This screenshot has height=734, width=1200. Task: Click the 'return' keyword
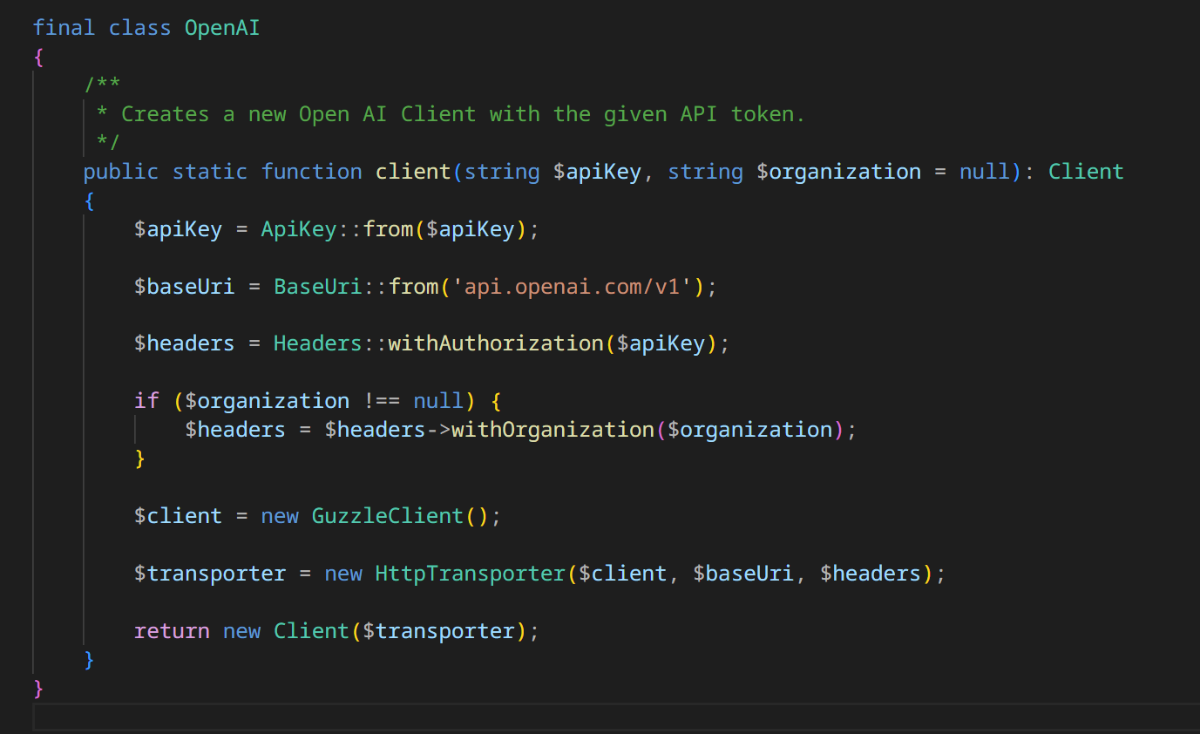click(171, 631)
